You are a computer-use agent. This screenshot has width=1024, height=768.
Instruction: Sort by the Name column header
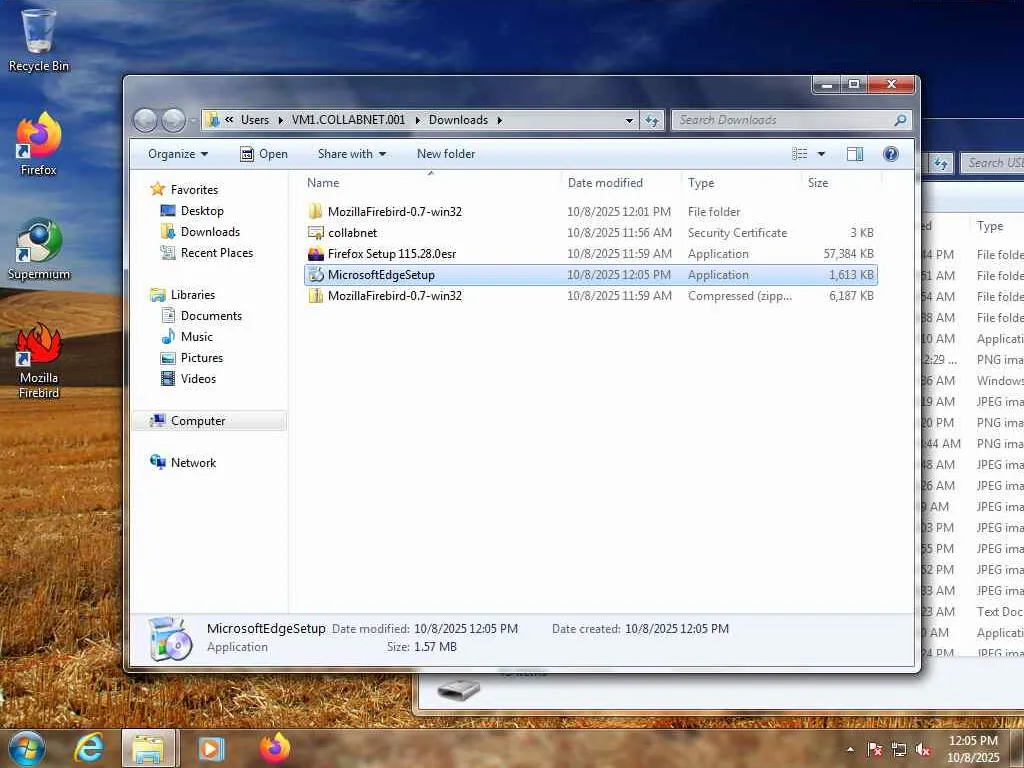[x=431, y=183]
